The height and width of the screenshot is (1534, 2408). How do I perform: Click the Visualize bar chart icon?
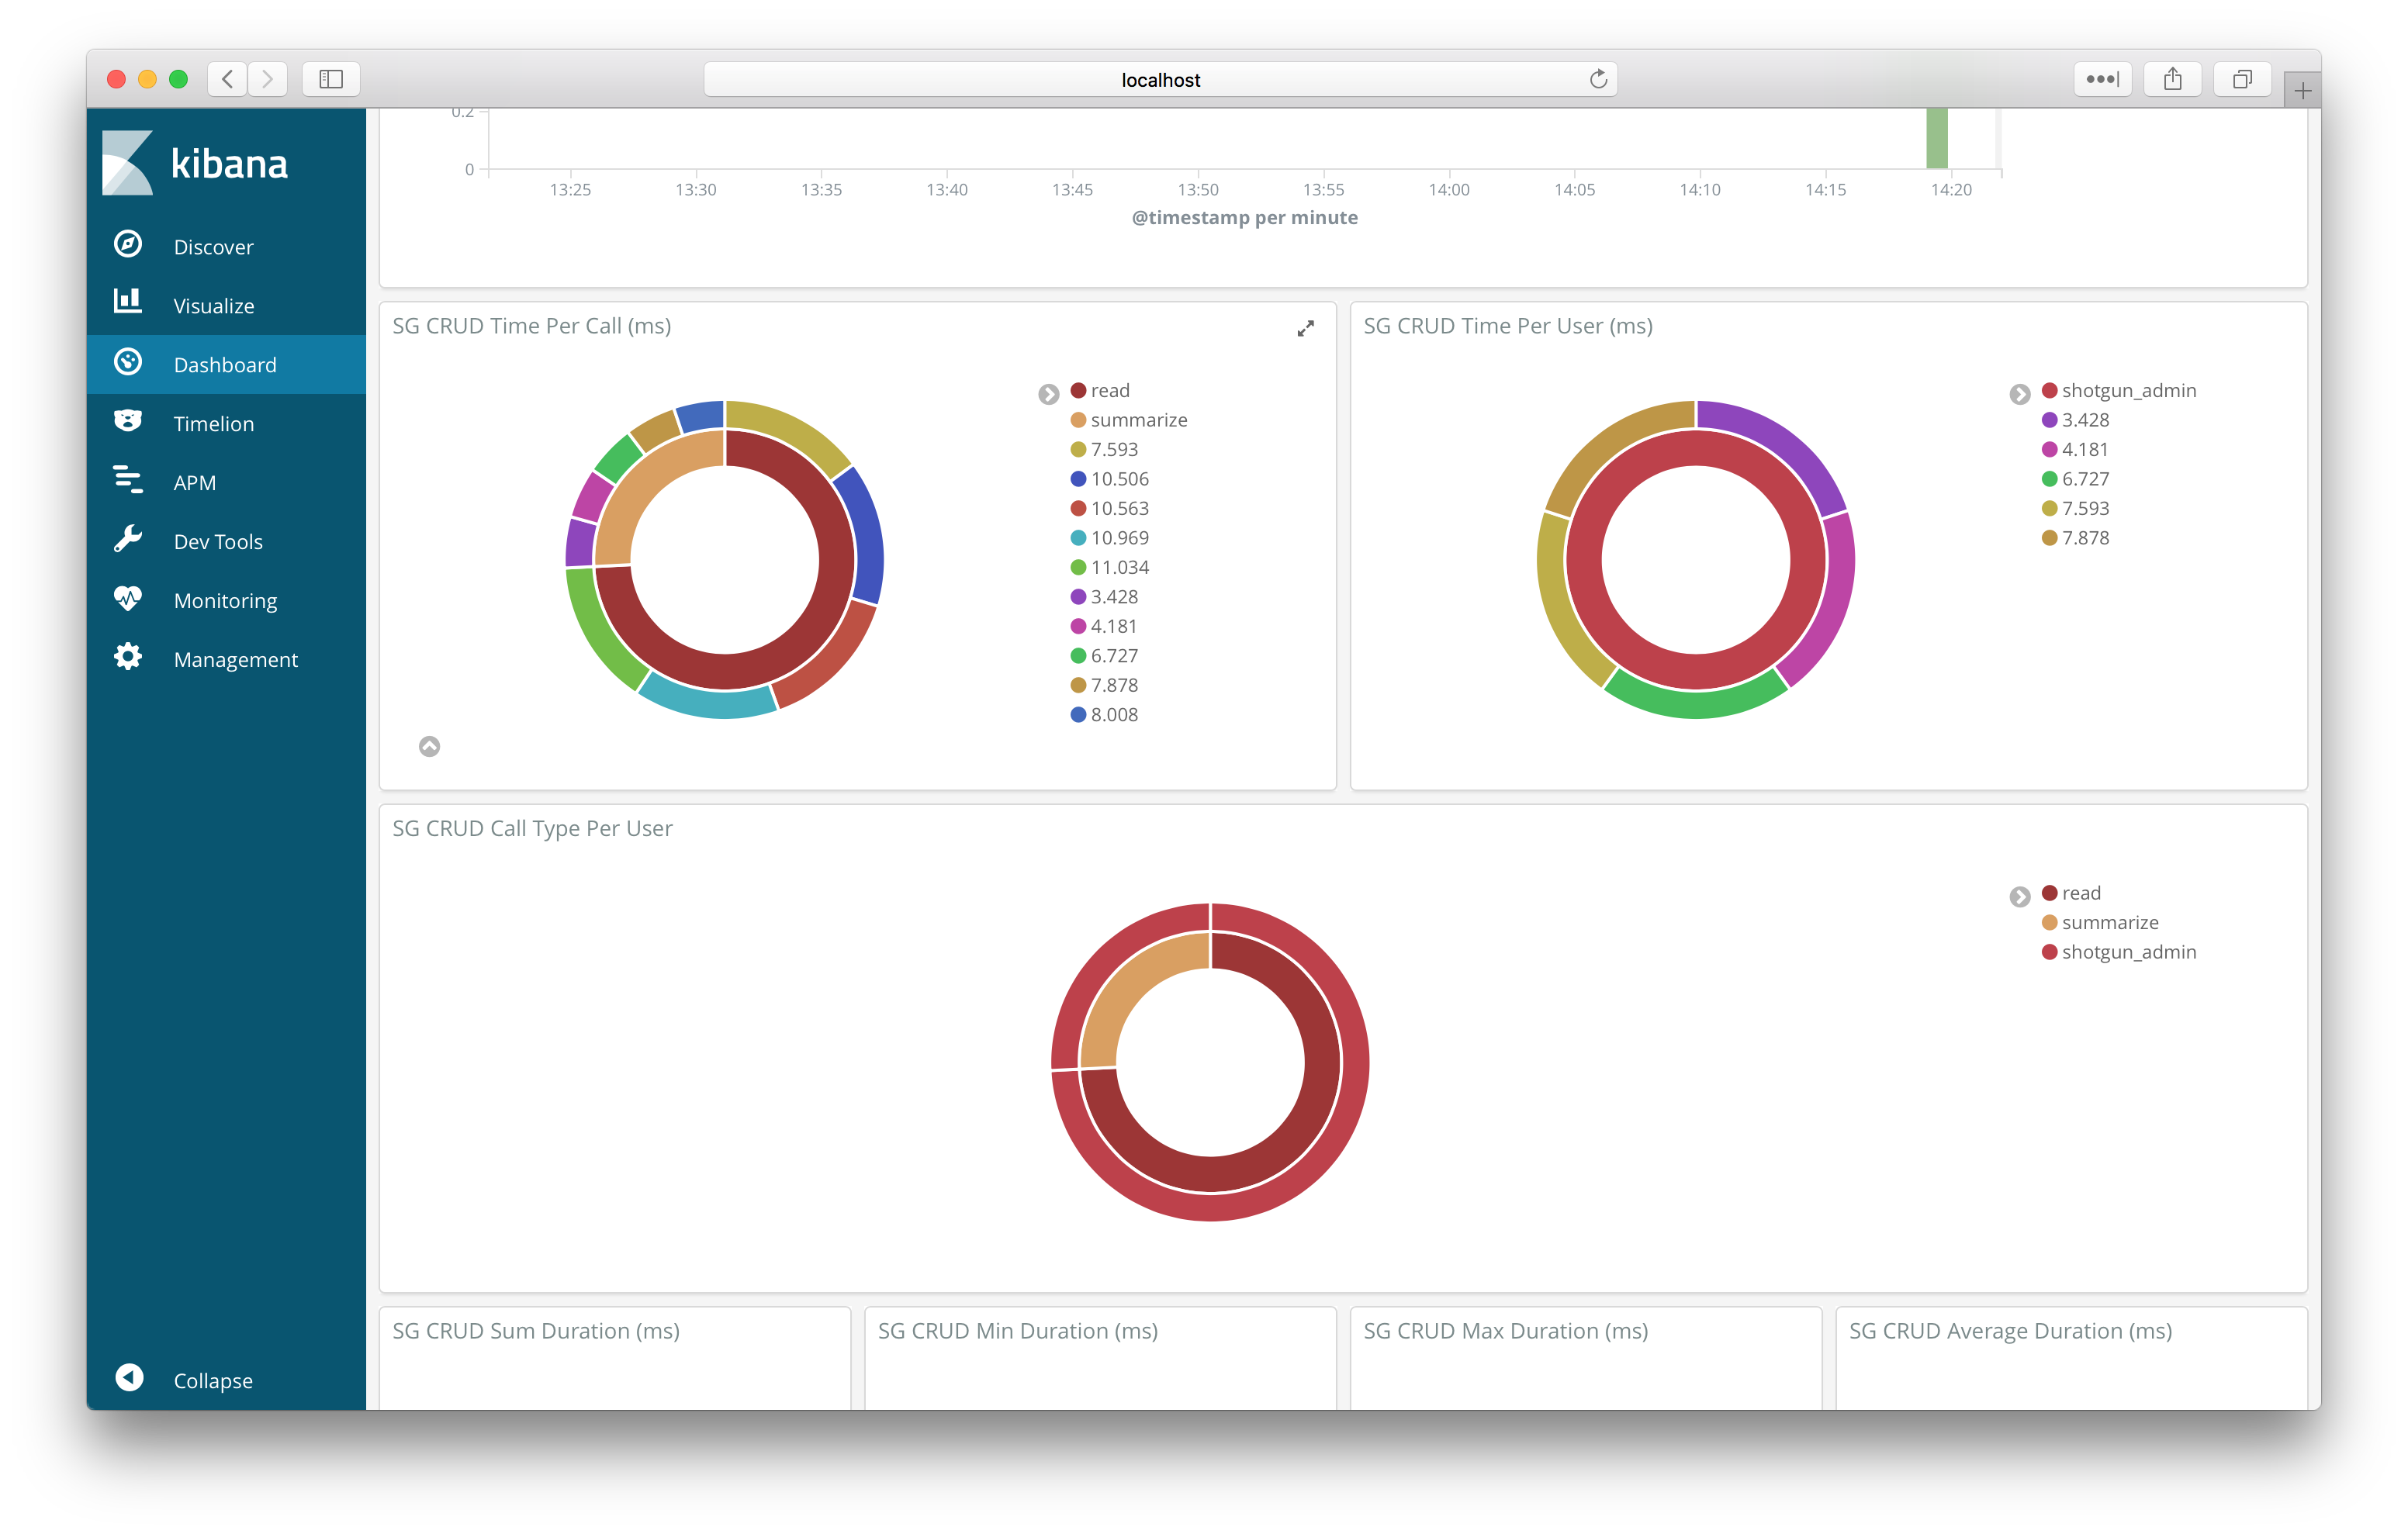pos(128,302)
